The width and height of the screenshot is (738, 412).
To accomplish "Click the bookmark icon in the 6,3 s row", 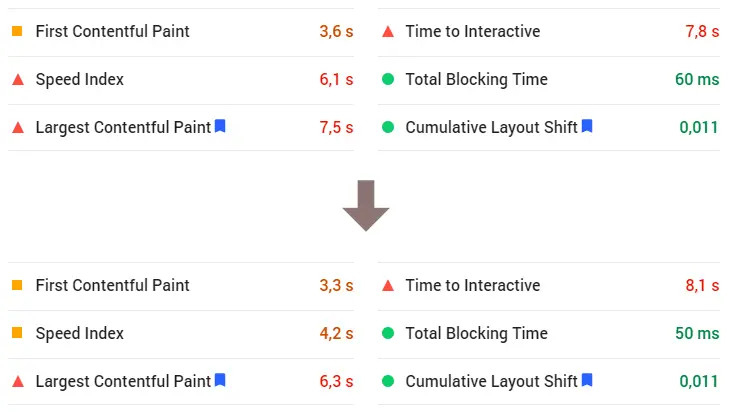I will coord(220,380).
